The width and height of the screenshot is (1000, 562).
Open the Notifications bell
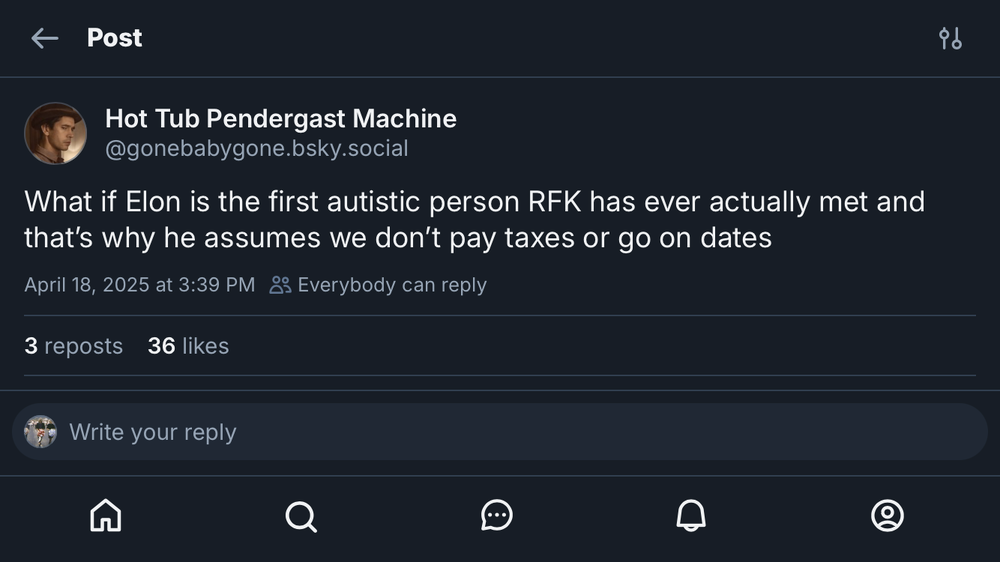click(x=691, y=515)
